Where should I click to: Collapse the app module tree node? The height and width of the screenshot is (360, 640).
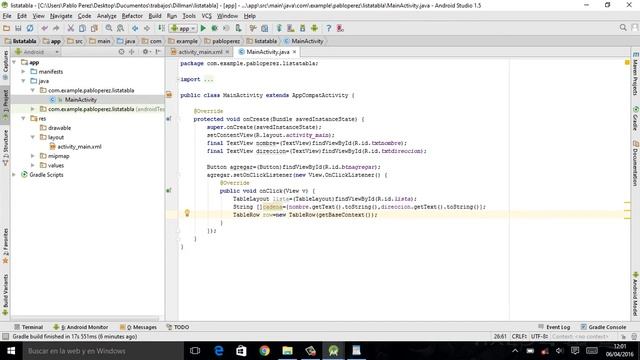coord(14,62)
